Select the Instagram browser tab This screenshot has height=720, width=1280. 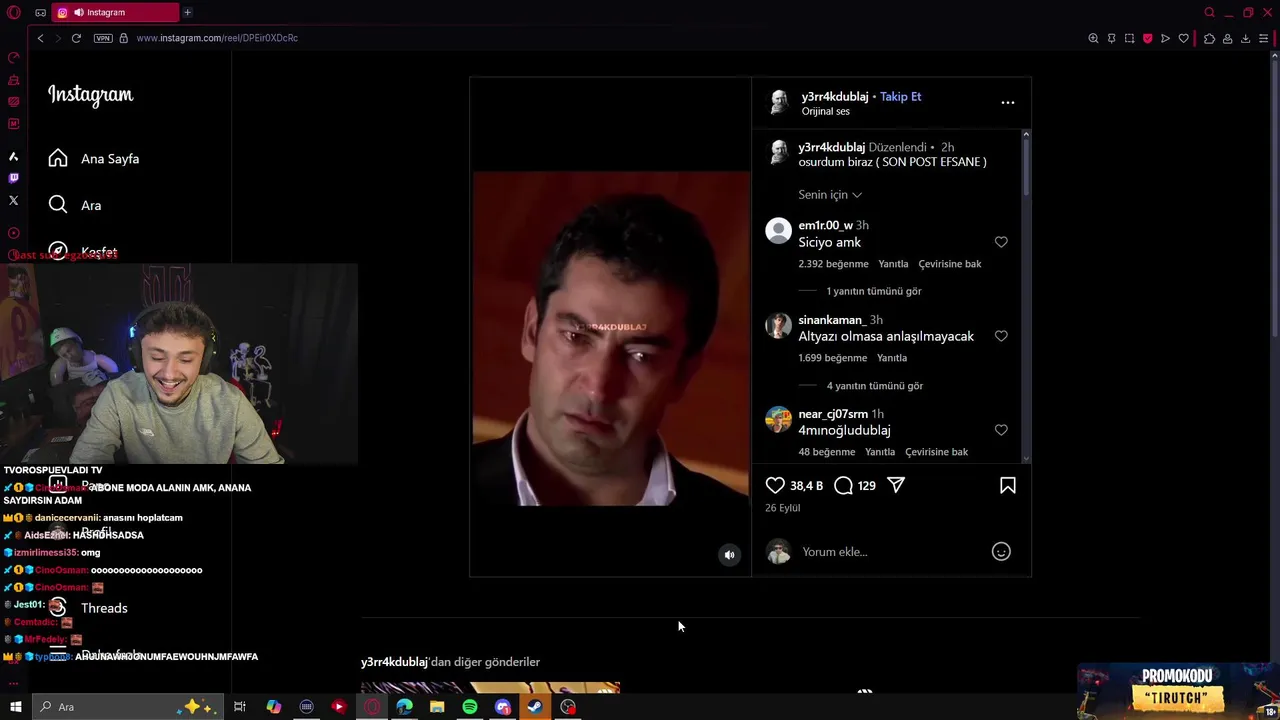(115, 12)
